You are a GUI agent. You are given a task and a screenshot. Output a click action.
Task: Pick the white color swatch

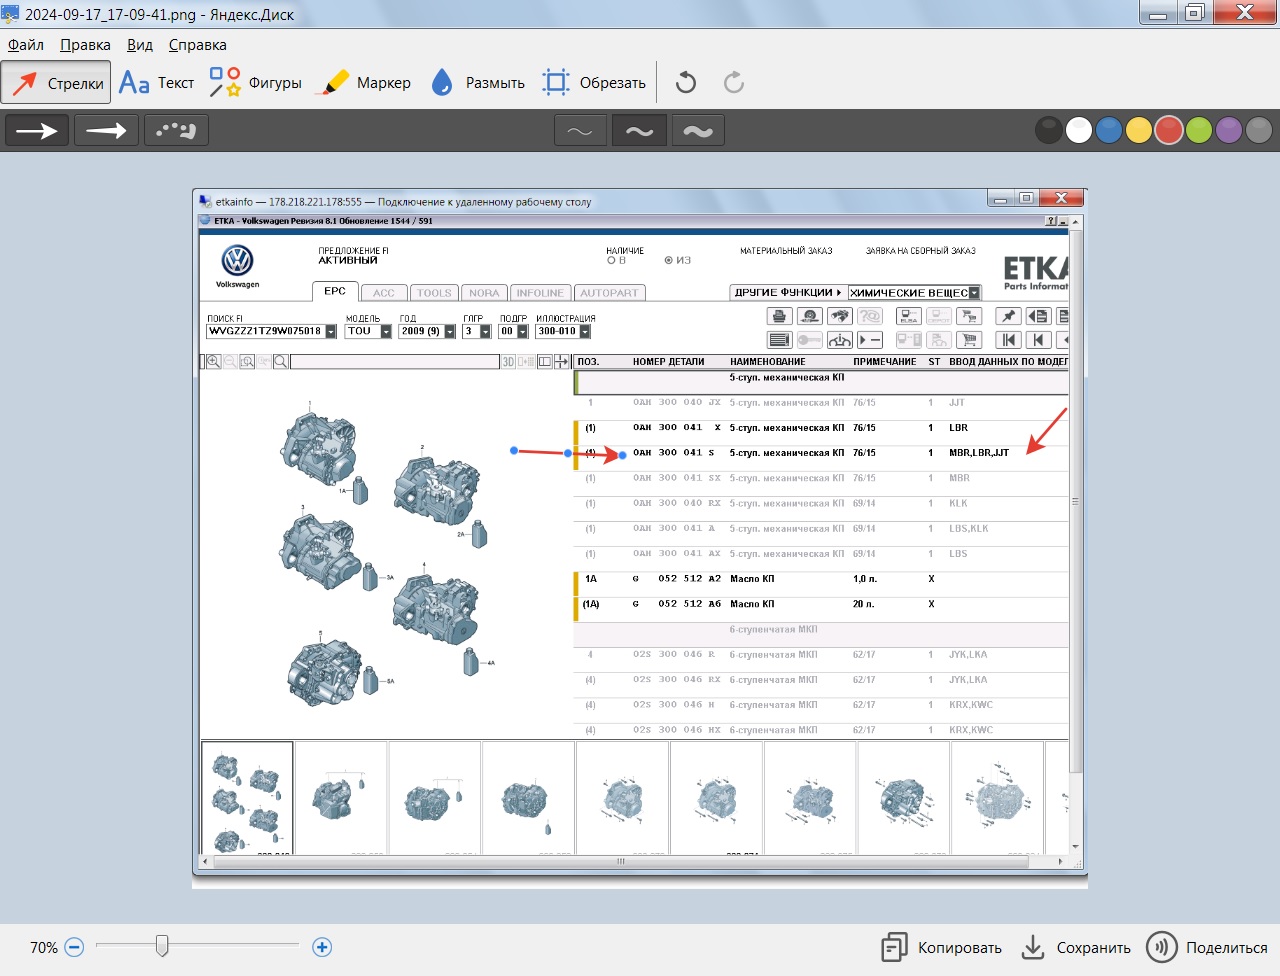[1078, 130]
